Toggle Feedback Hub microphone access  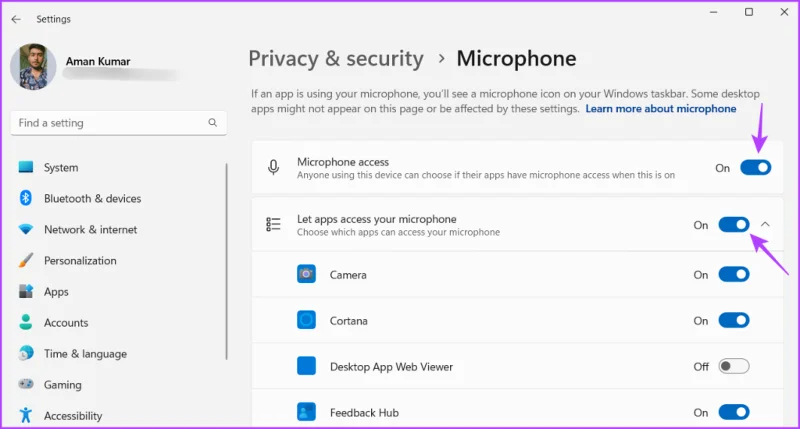pyautogui.click(x=734, y=412)
